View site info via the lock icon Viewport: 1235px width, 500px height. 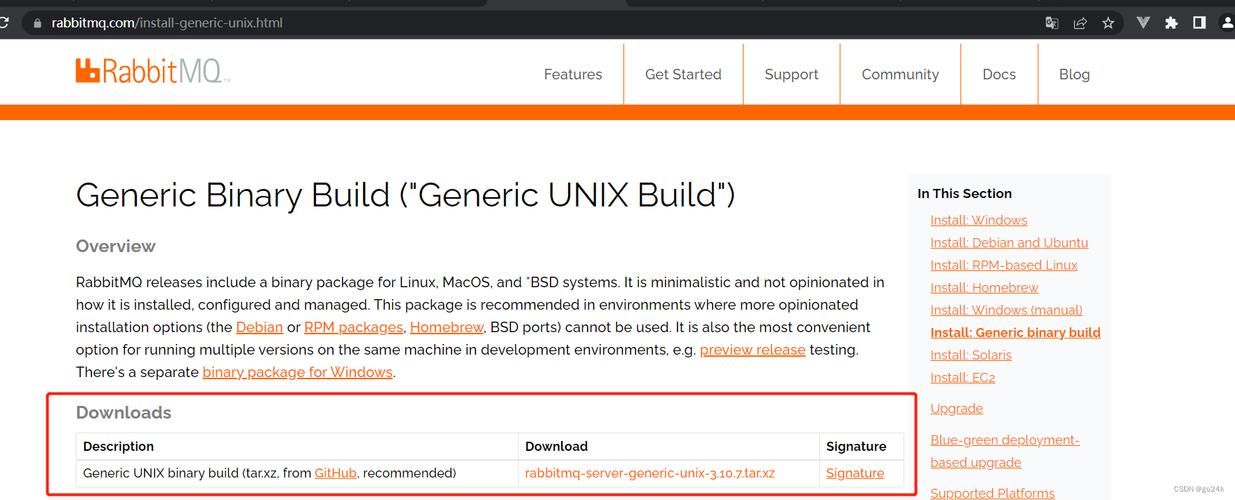(37, 22)
